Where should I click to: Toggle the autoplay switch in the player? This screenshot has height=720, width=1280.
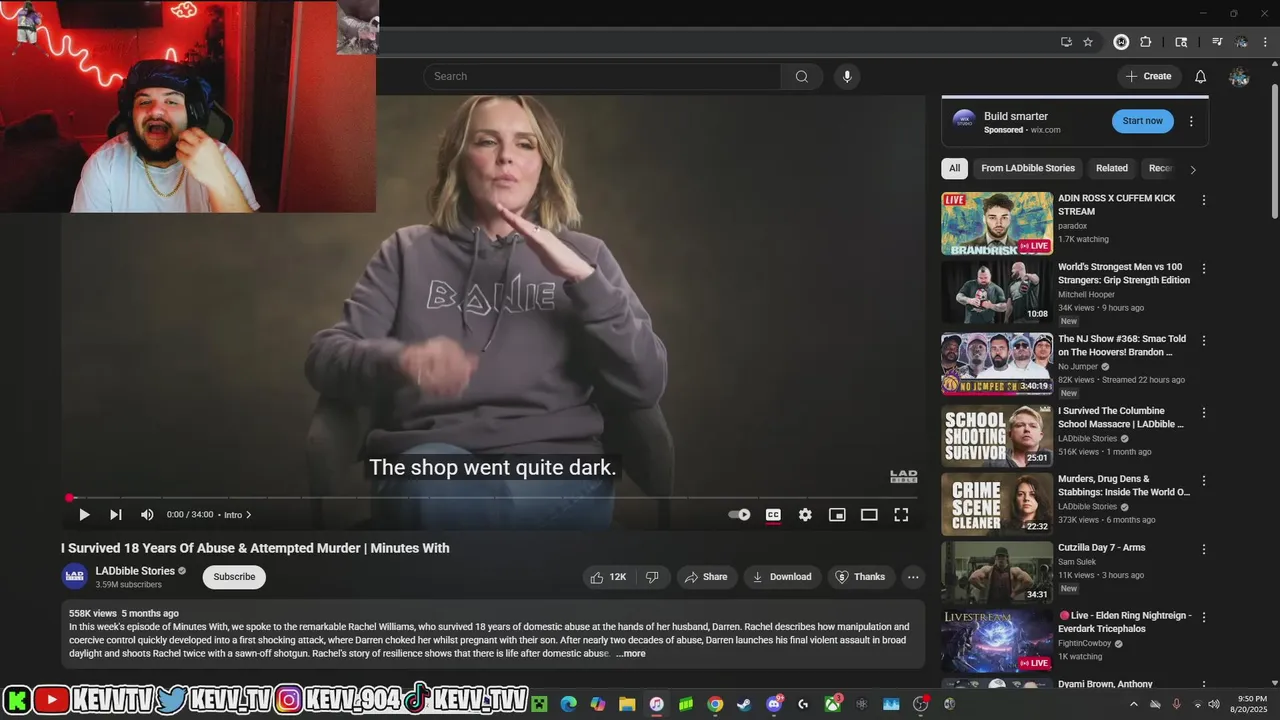pos(739,515)
